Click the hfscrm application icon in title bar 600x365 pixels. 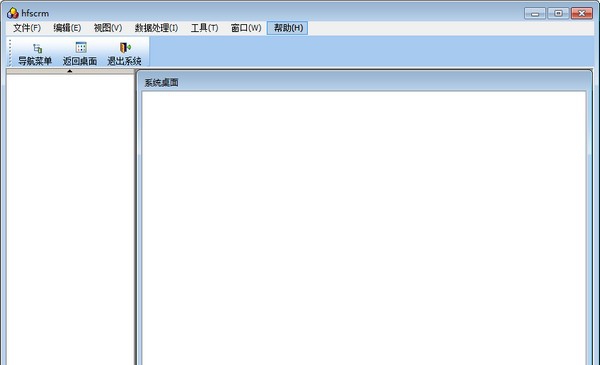[x=13, y=13]
